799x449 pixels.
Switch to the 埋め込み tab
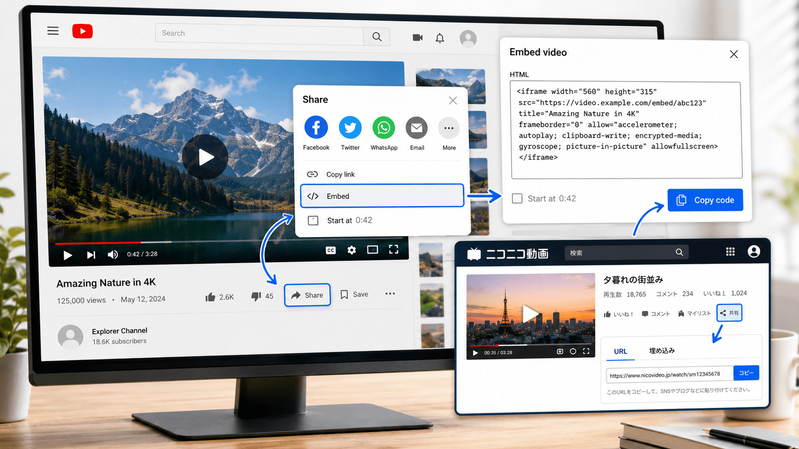coord(662,351)
